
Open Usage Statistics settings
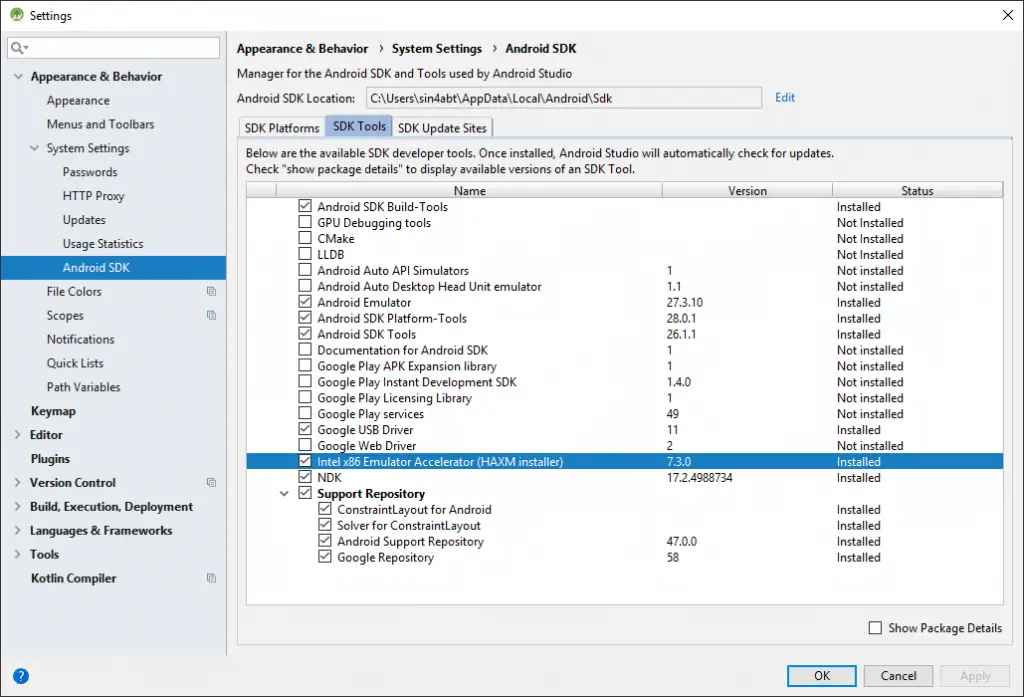(103, 244)
